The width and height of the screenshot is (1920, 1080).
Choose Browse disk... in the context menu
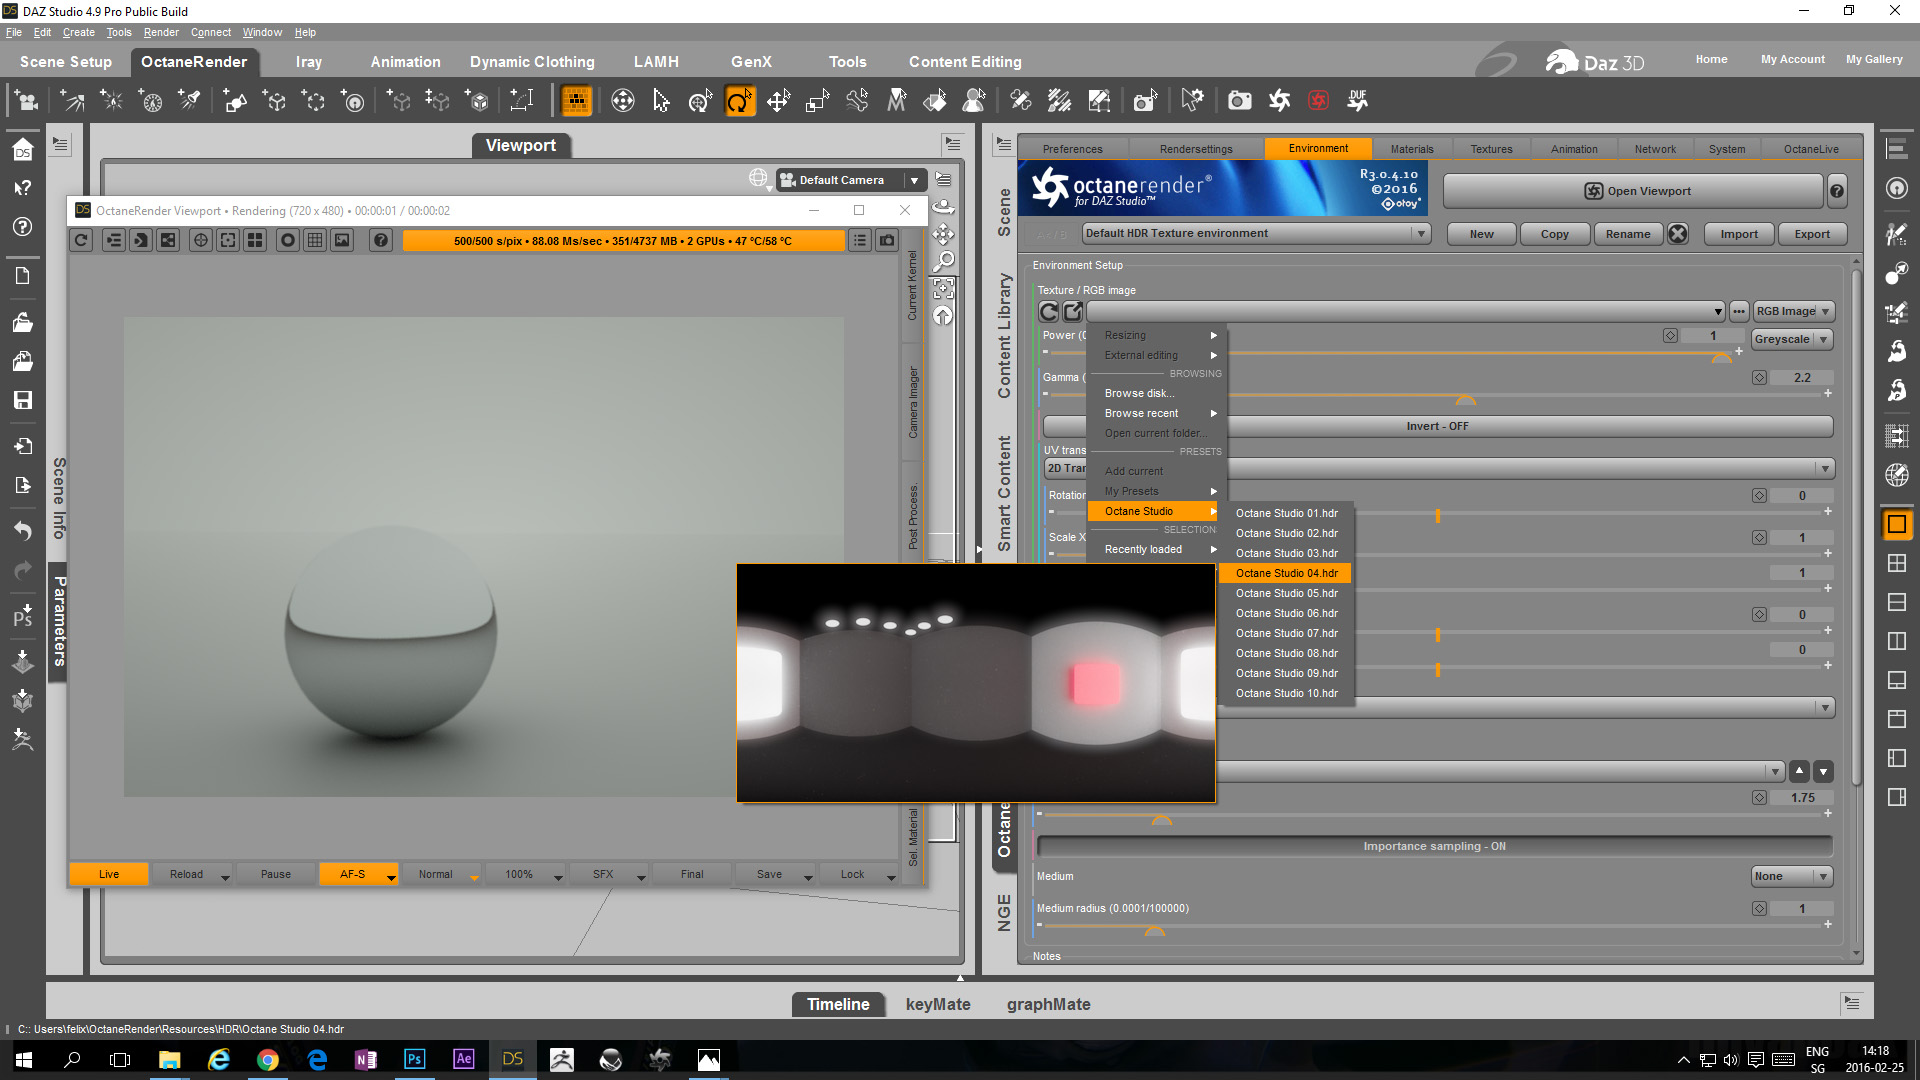point(1139,393)
